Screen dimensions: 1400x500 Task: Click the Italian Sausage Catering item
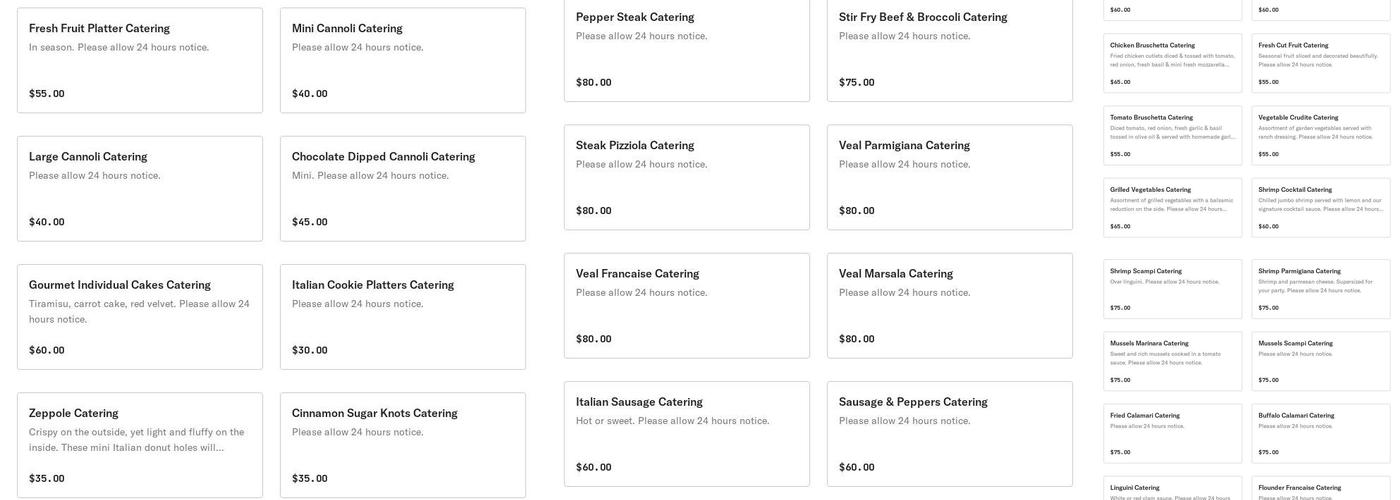coord(687,433)
